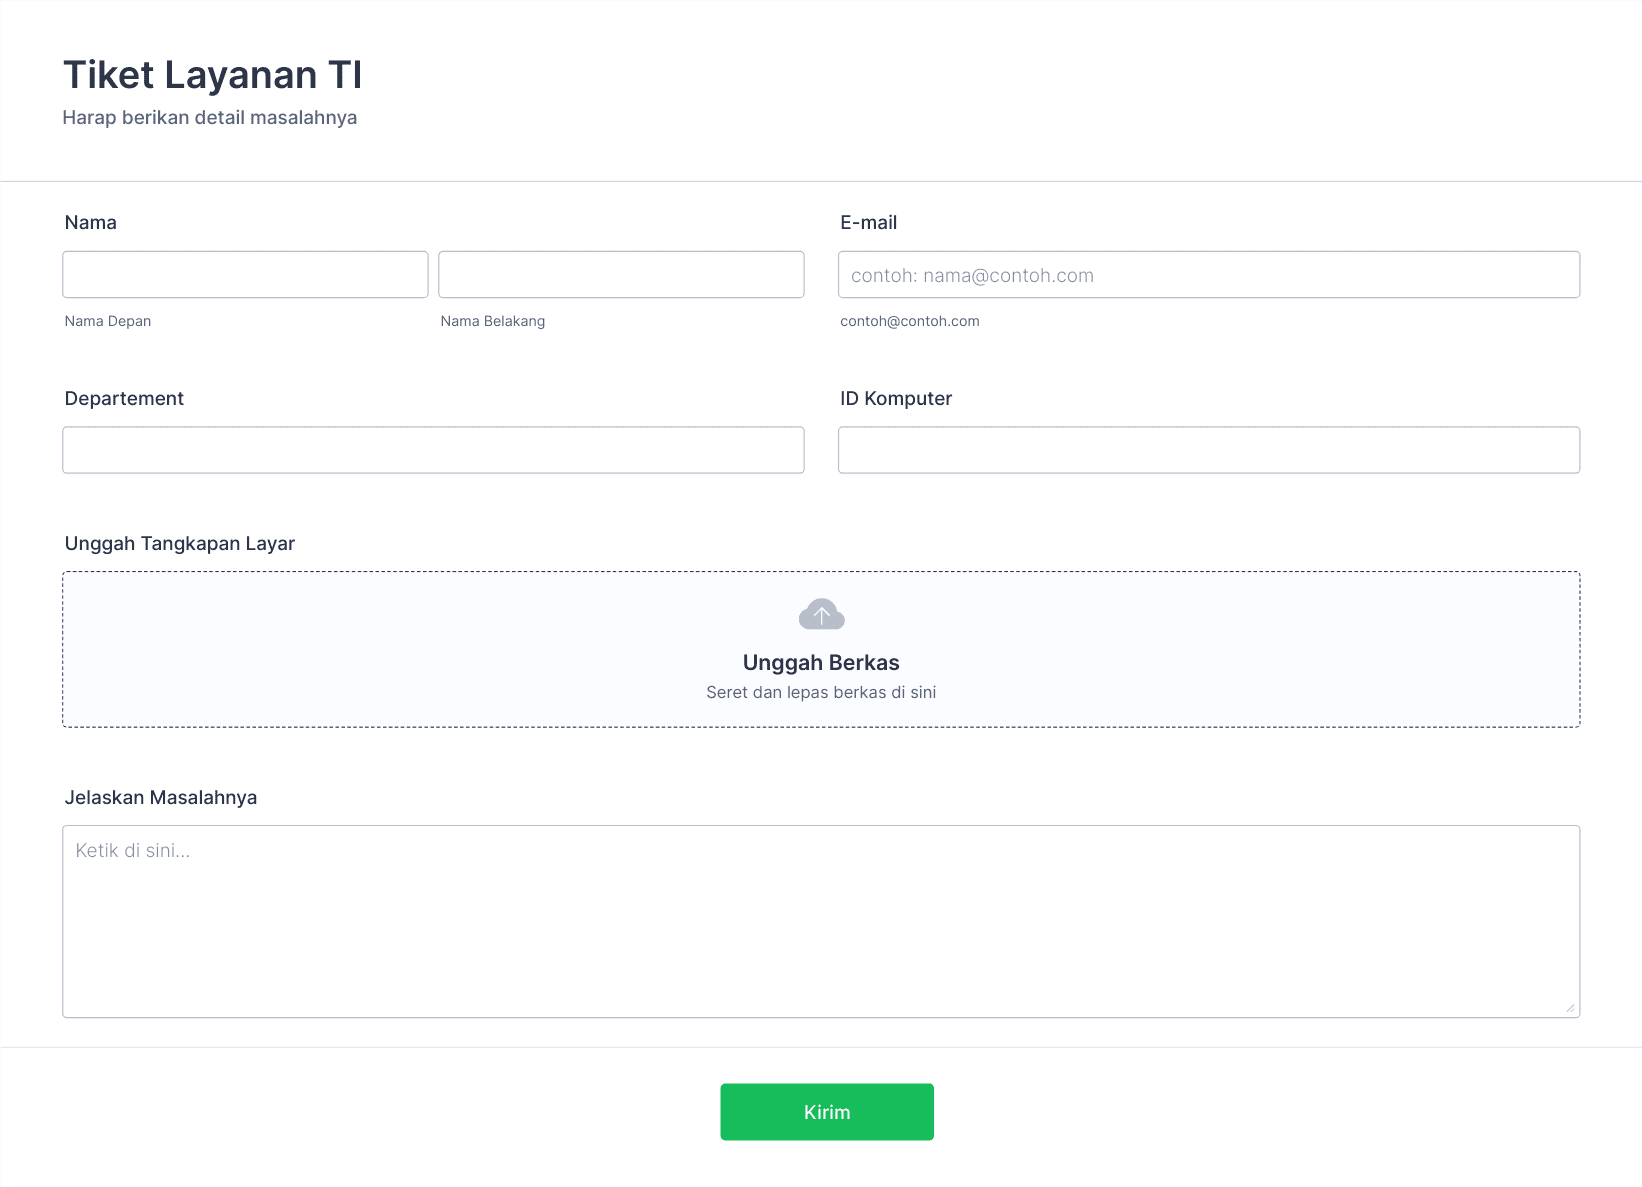1642x1187 pixels.
Task: Click the E-mail field label
Action: pos(869,222)
